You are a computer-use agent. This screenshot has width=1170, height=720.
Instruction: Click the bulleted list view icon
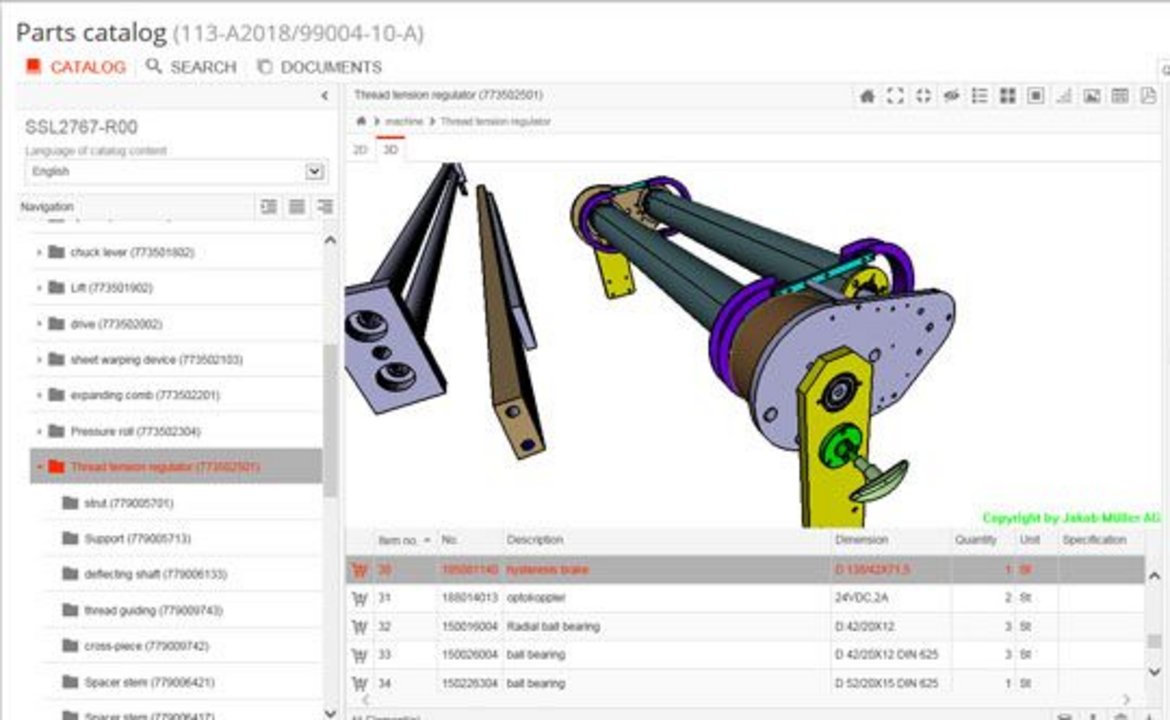pos(979,96)
